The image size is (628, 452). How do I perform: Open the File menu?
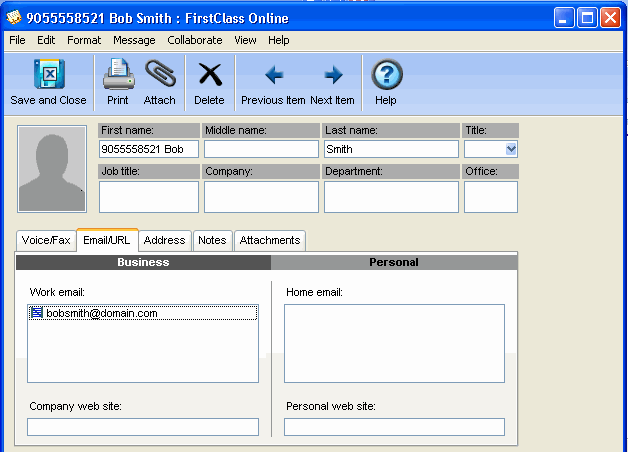(17, 40)
